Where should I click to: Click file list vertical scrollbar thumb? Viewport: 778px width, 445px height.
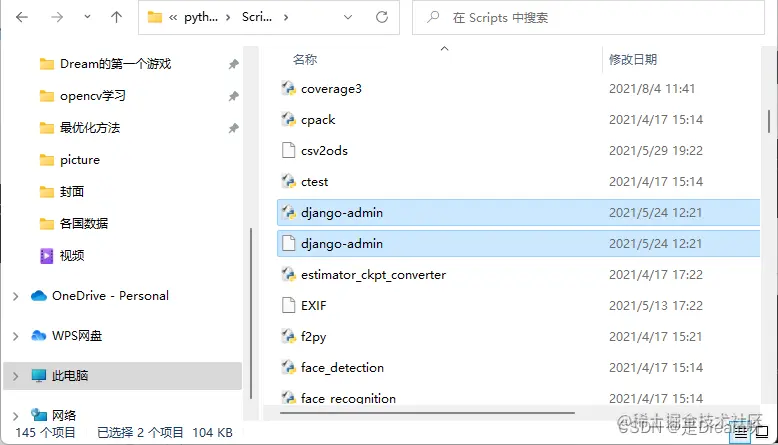pos(769,121)
